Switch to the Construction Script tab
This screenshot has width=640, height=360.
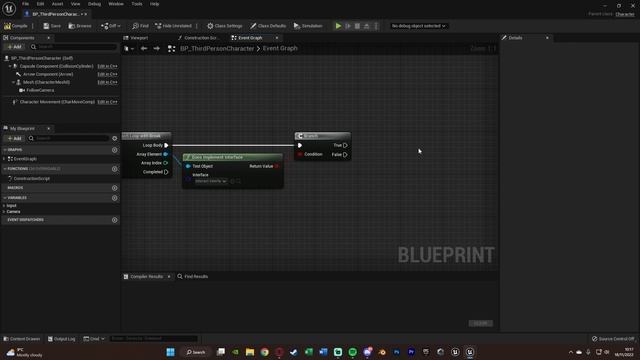point(200,38)
